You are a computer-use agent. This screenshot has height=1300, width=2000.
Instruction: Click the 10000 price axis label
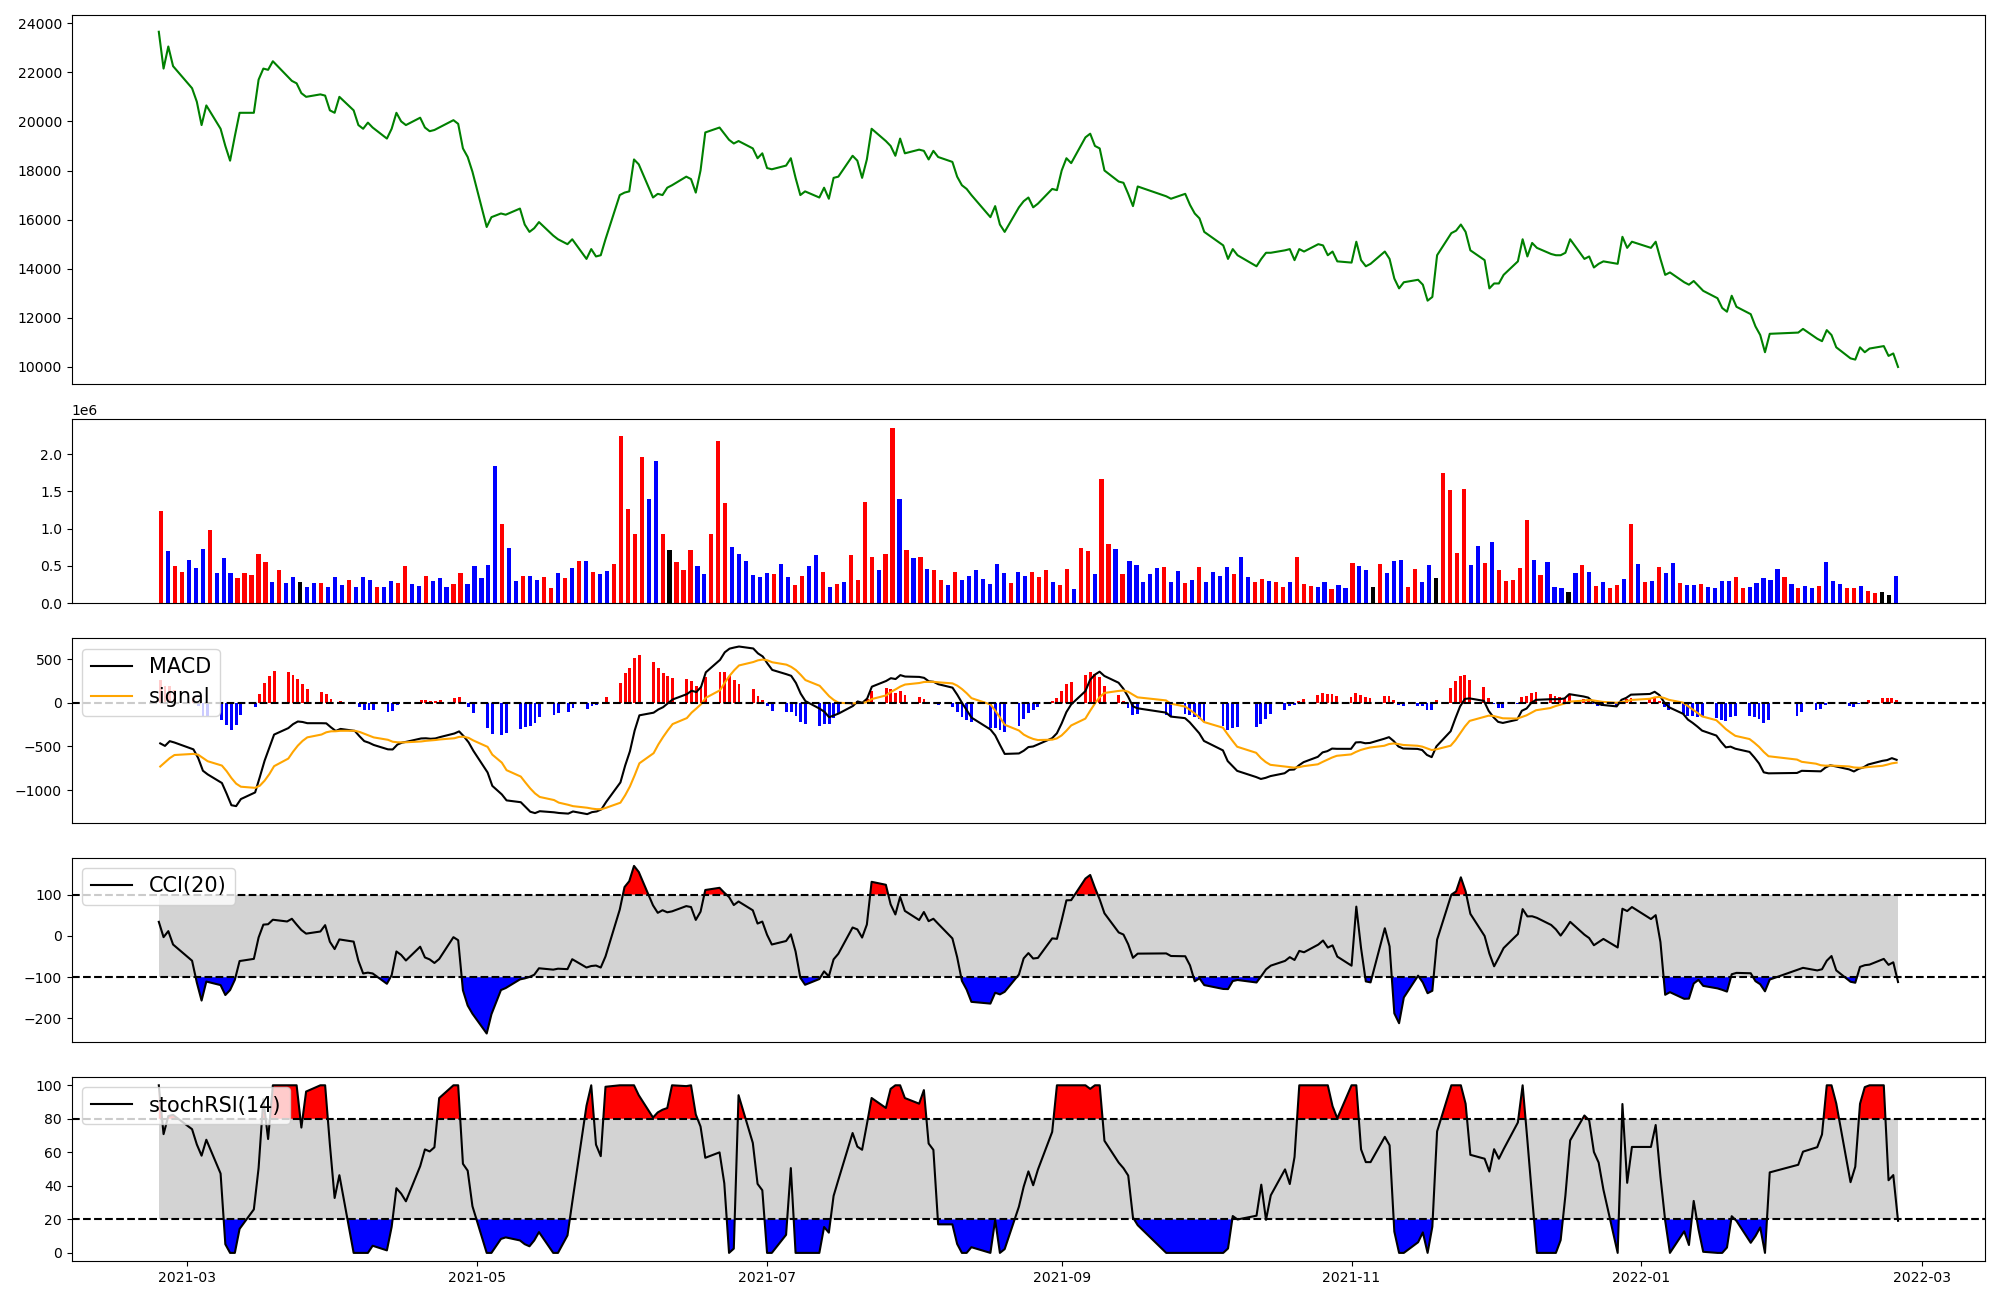coord(40,367)
